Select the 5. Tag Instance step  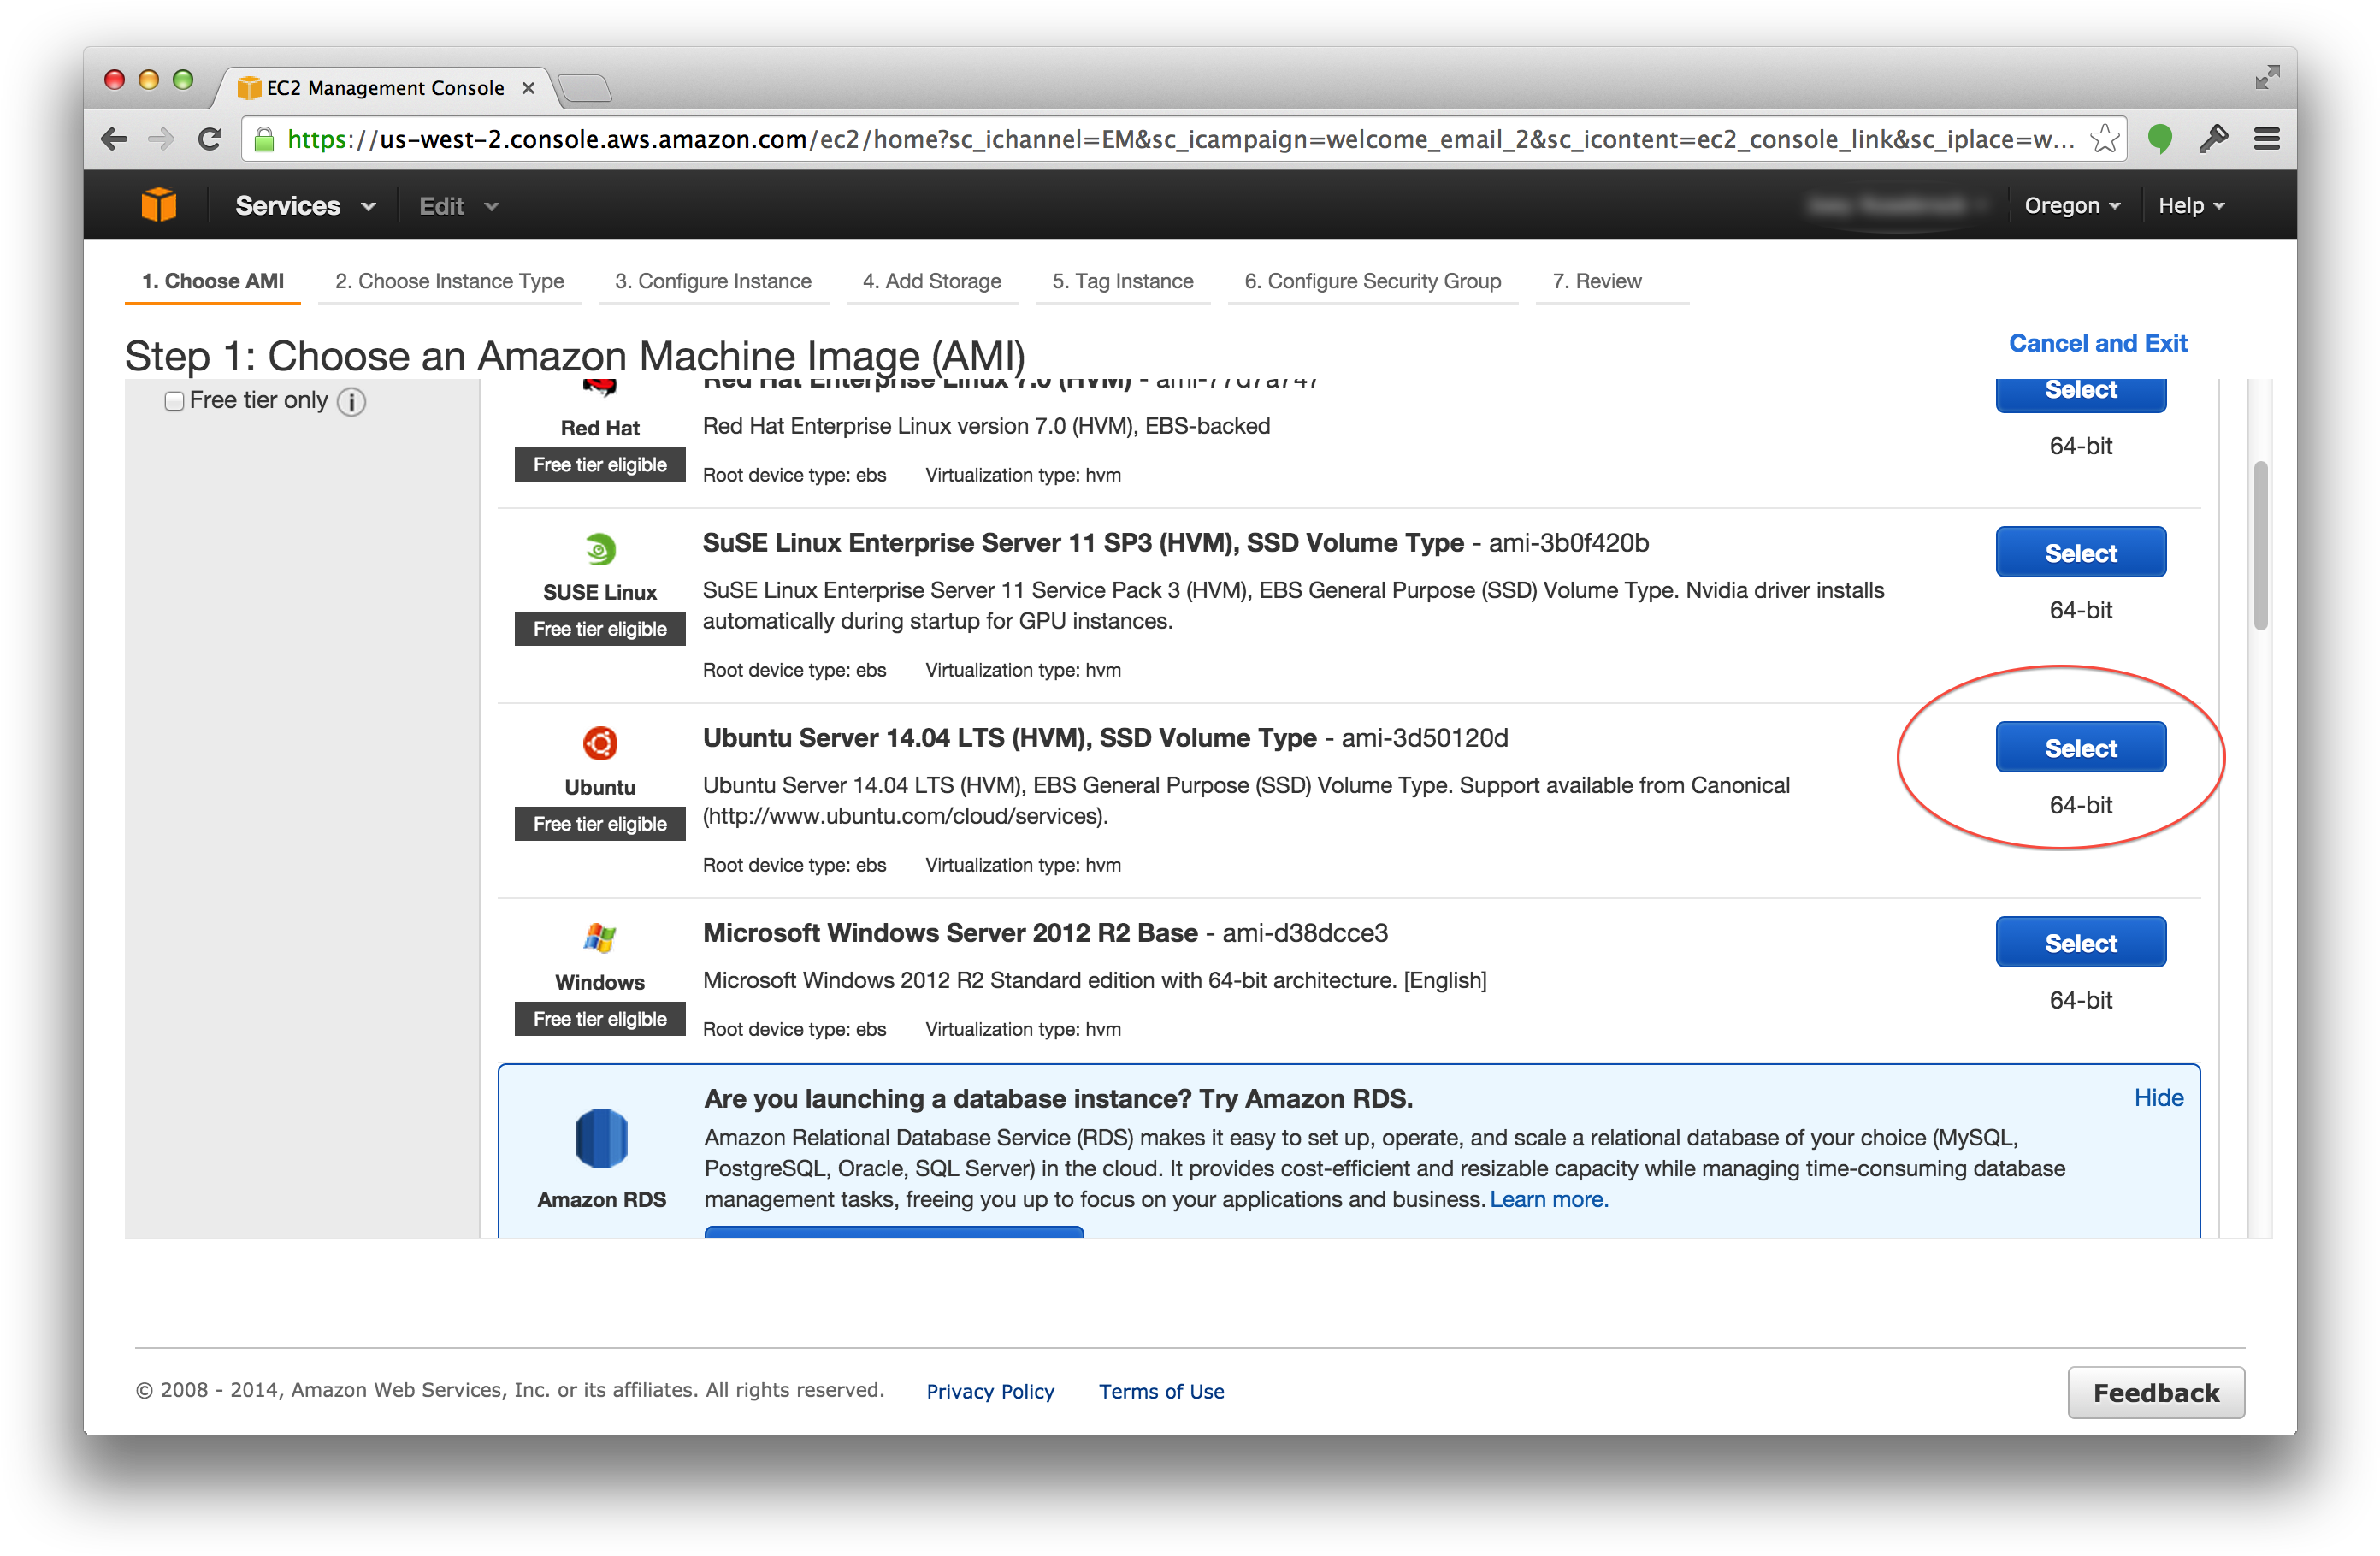point(1123,281)
